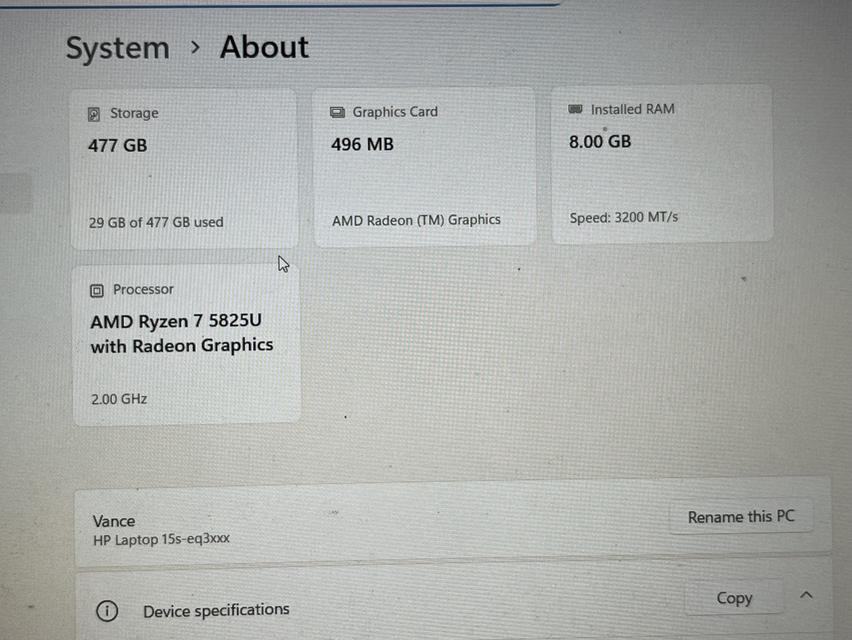Open the Graphics Card card showing 496 MB
The width and height of the screenshot is (852, 640).
pyautogui.click(x=424, y=165)
